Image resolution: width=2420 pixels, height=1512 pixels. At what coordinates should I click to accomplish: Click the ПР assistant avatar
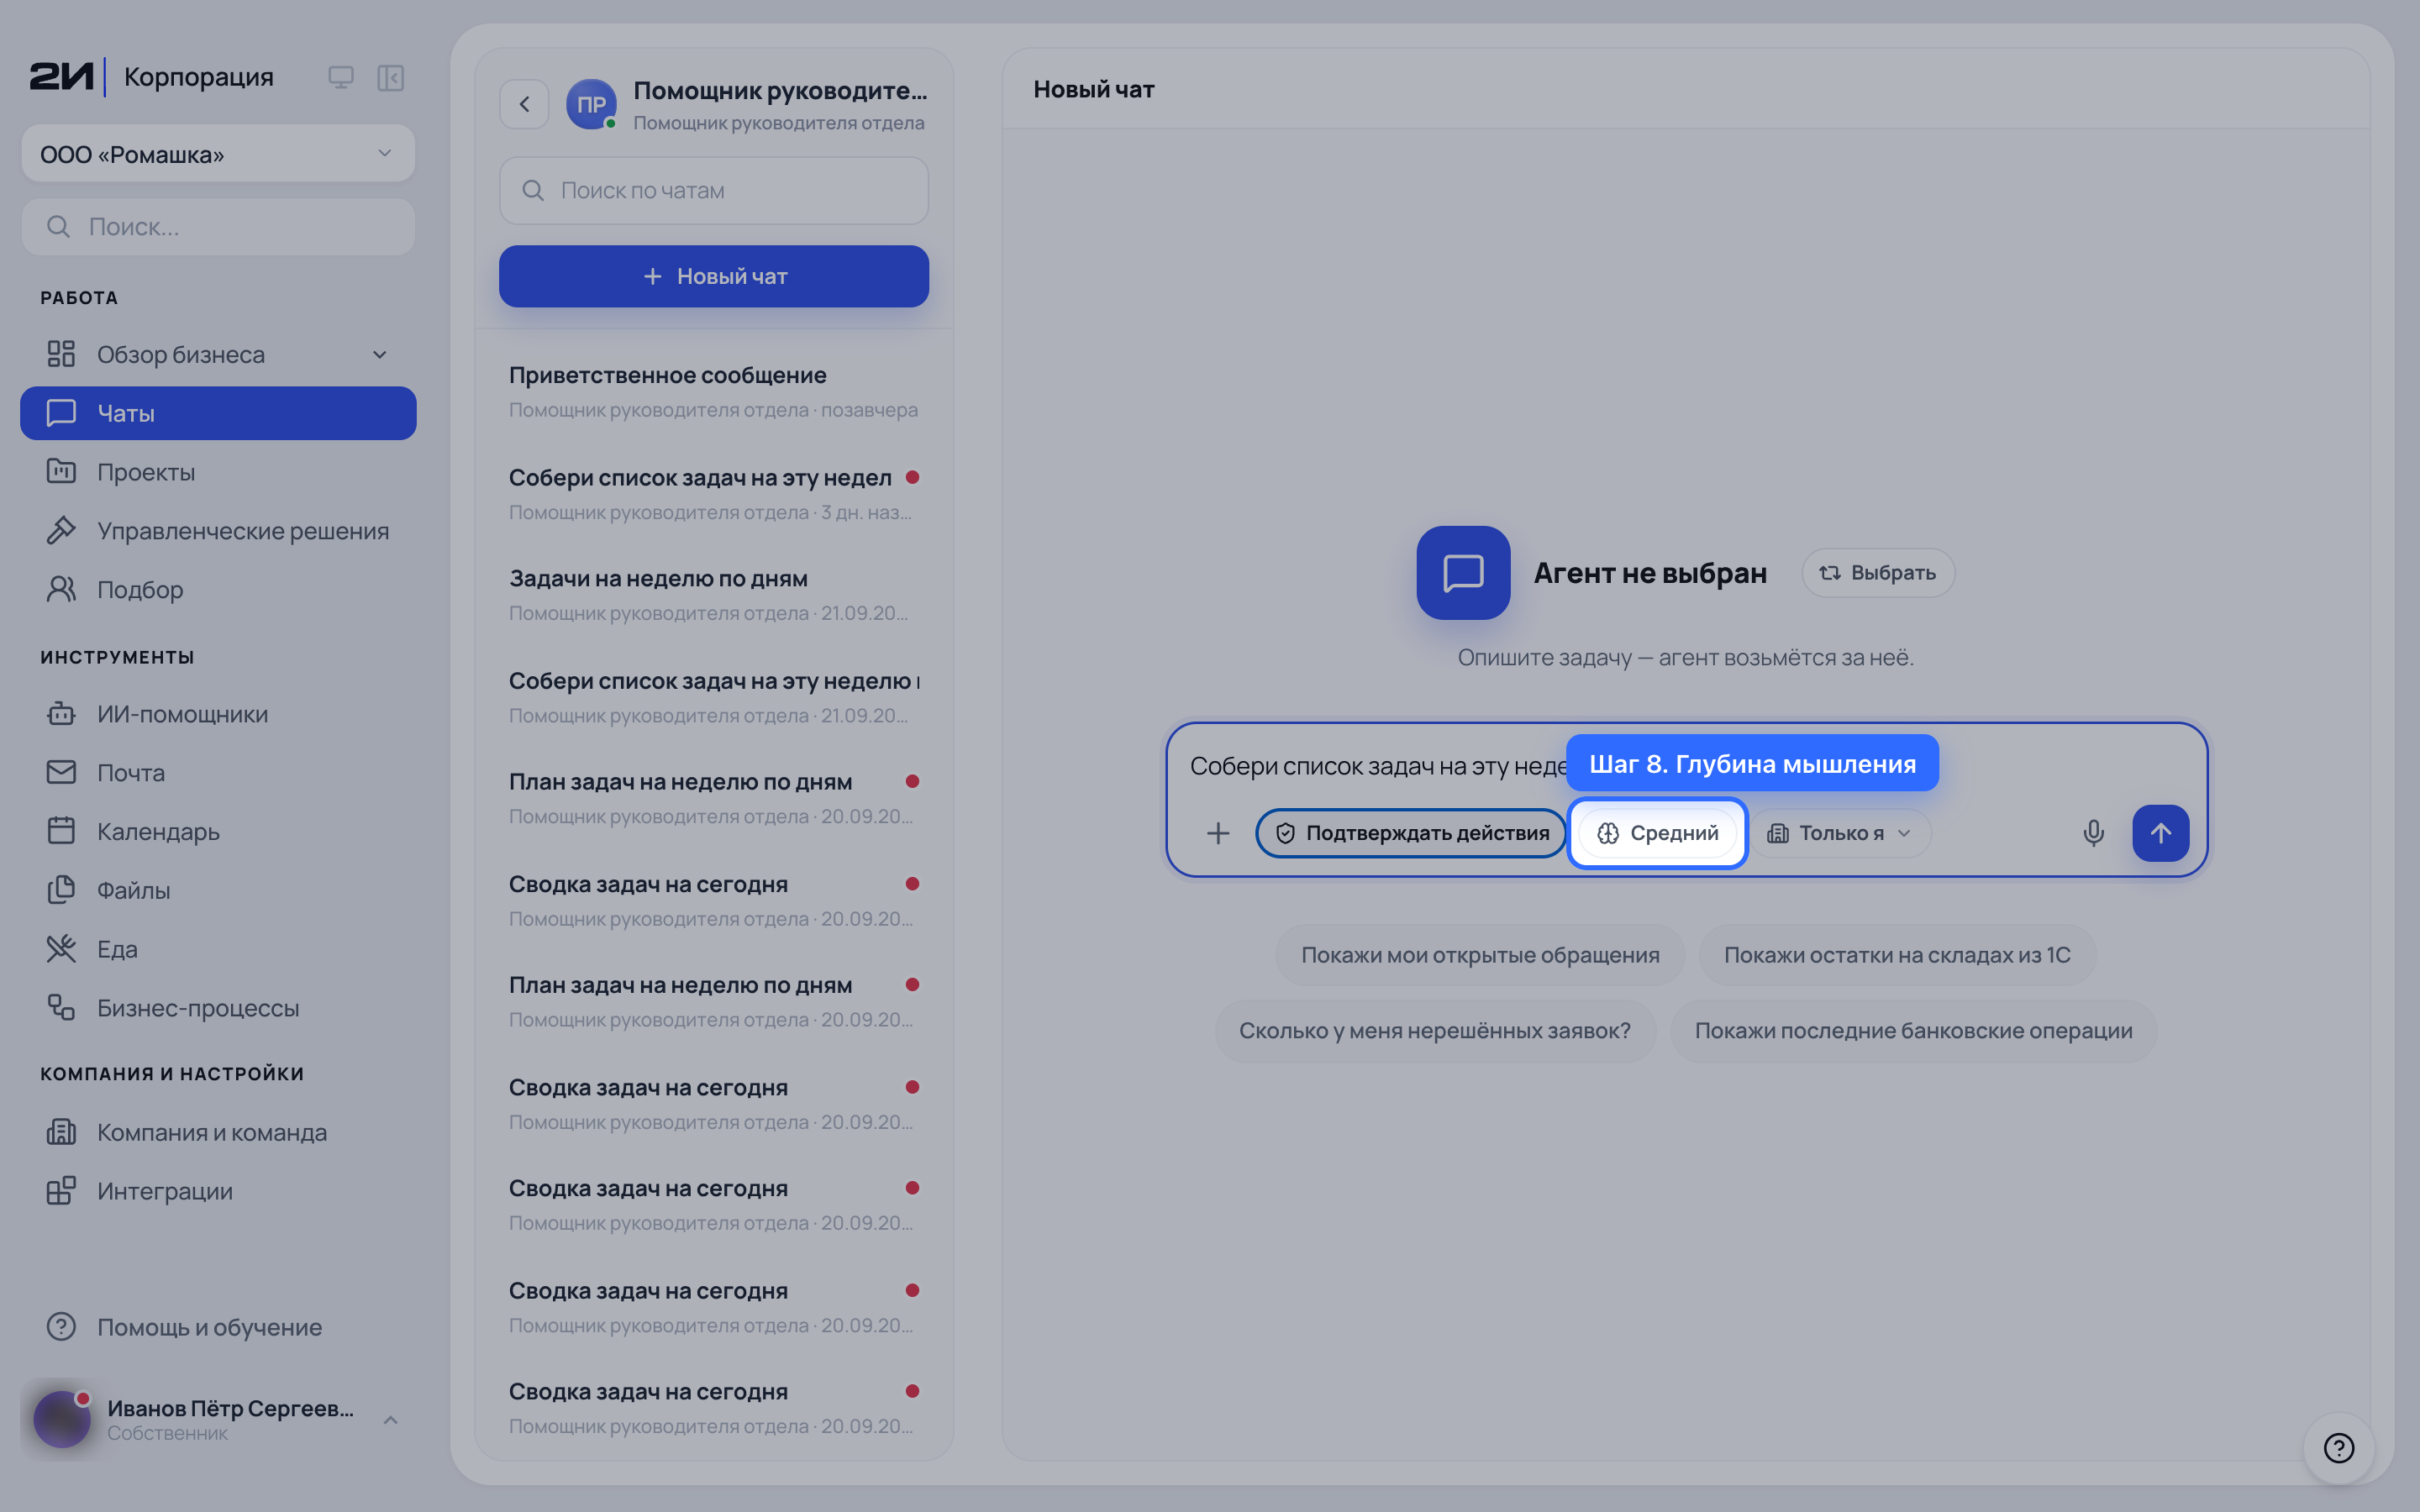pos(591,104)
